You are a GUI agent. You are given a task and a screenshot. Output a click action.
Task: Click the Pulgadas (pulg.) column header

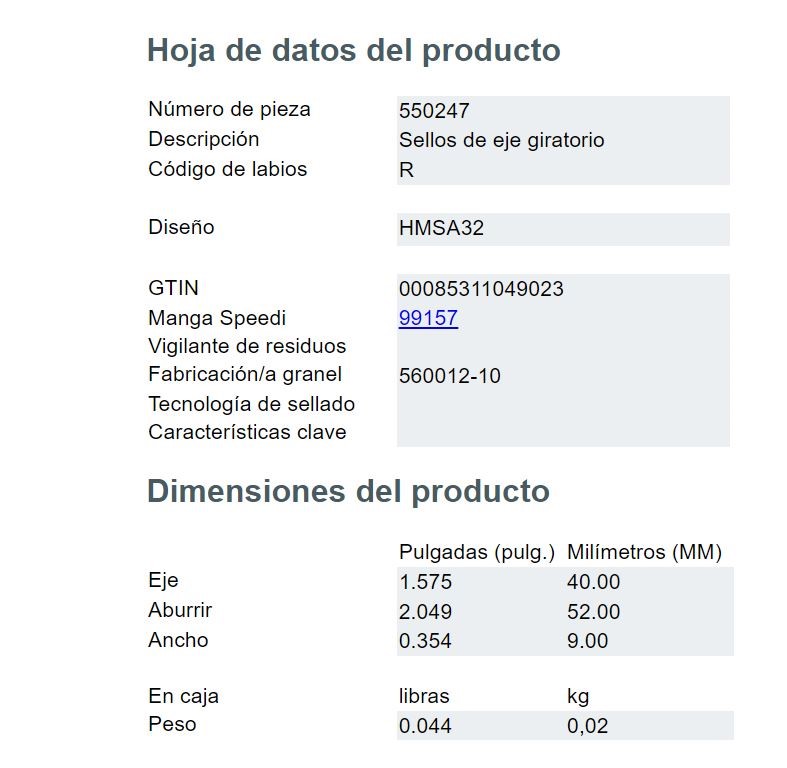tap(477, 552)
